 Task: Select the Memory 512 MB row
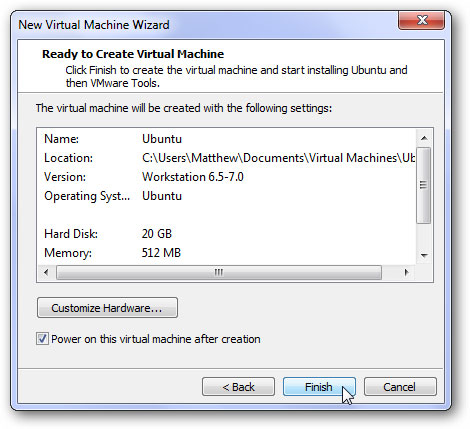pos(227,253)
